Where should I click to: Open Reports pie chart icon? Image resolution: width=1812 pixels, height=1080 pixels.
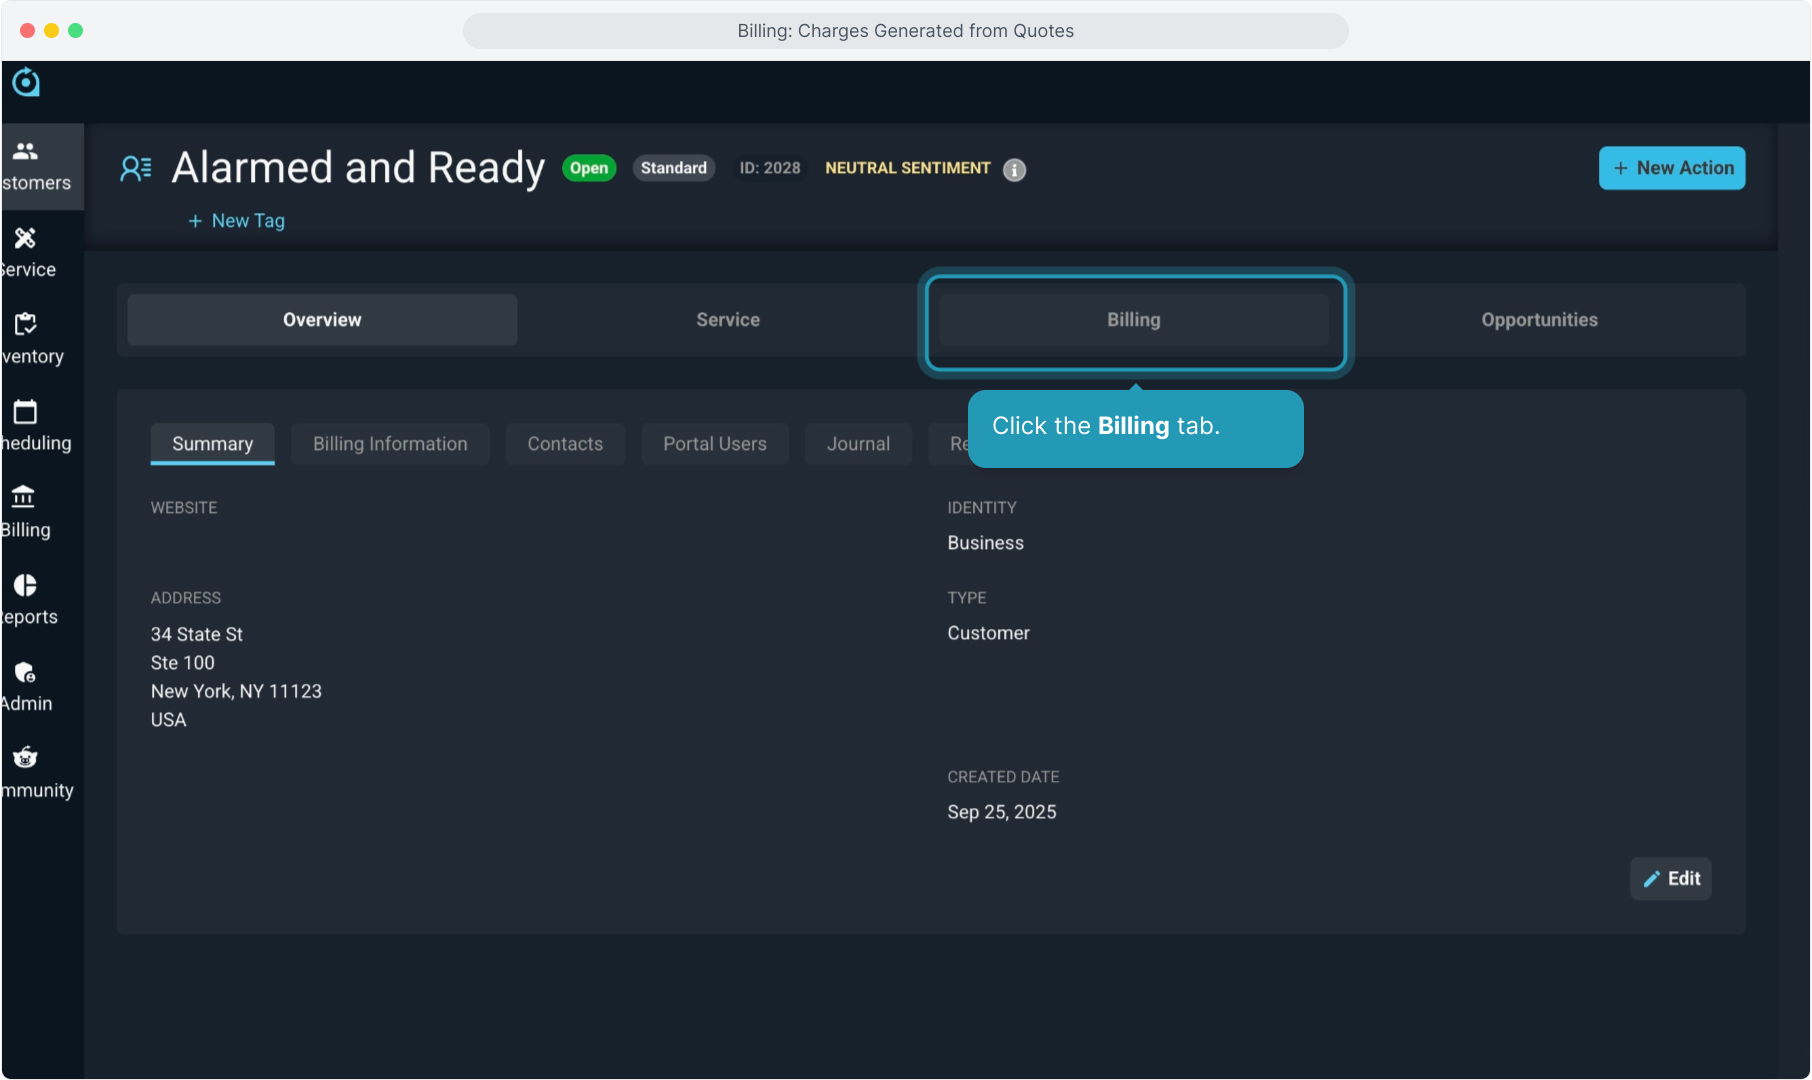point(26,585)
